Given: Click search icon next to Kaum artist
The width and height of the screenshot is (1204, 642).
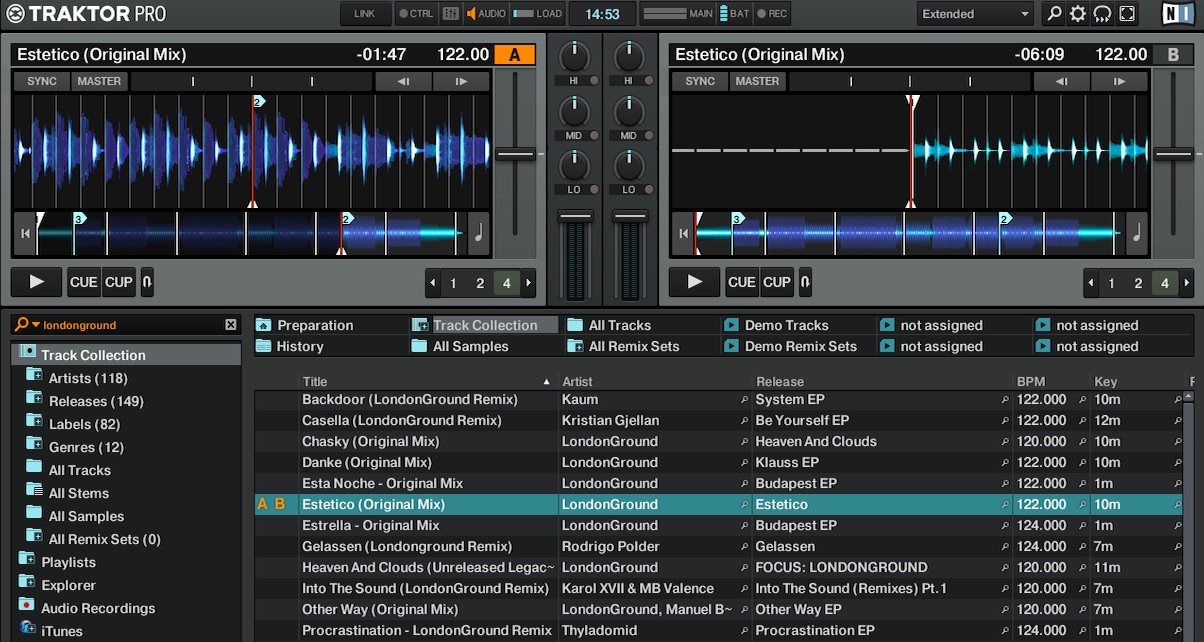Looking at the screenshot, I should pyautogui.click(x=744, y=400).
